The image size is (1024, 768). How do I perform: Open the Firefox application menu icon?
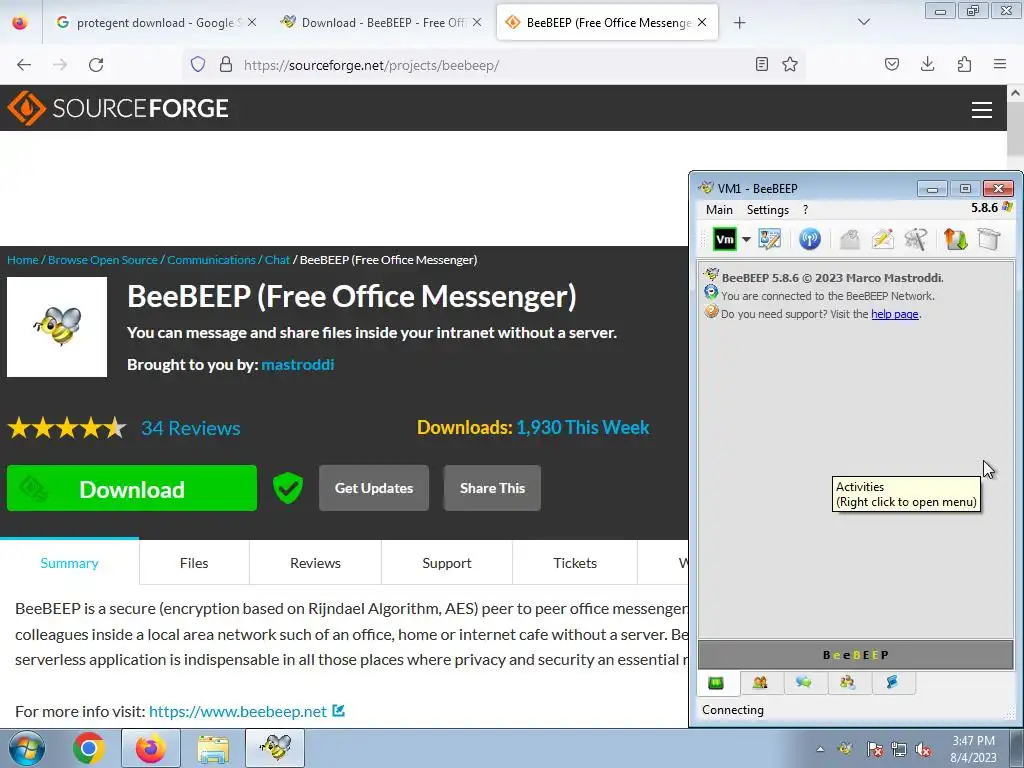[1000, 64]
